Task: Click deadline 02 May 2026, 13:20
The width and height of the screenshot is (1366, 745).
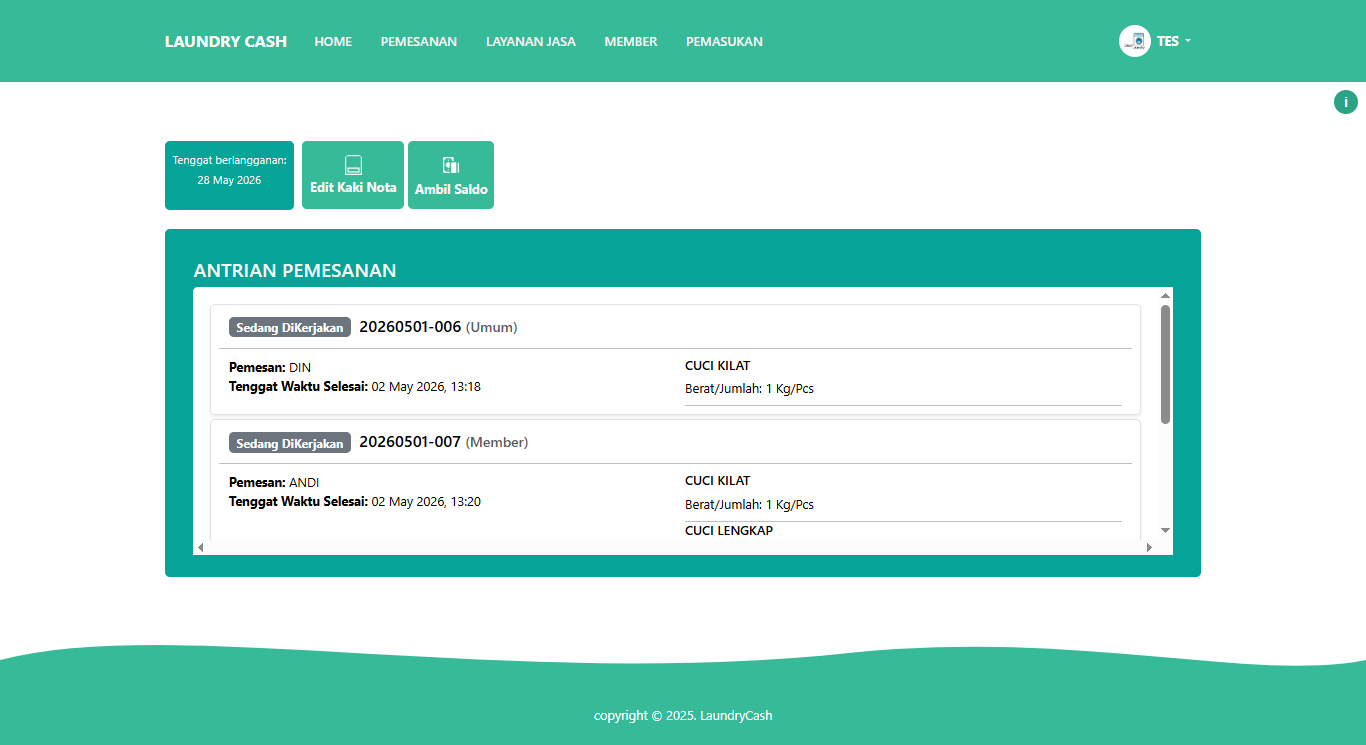Action: tap(426, 501)
